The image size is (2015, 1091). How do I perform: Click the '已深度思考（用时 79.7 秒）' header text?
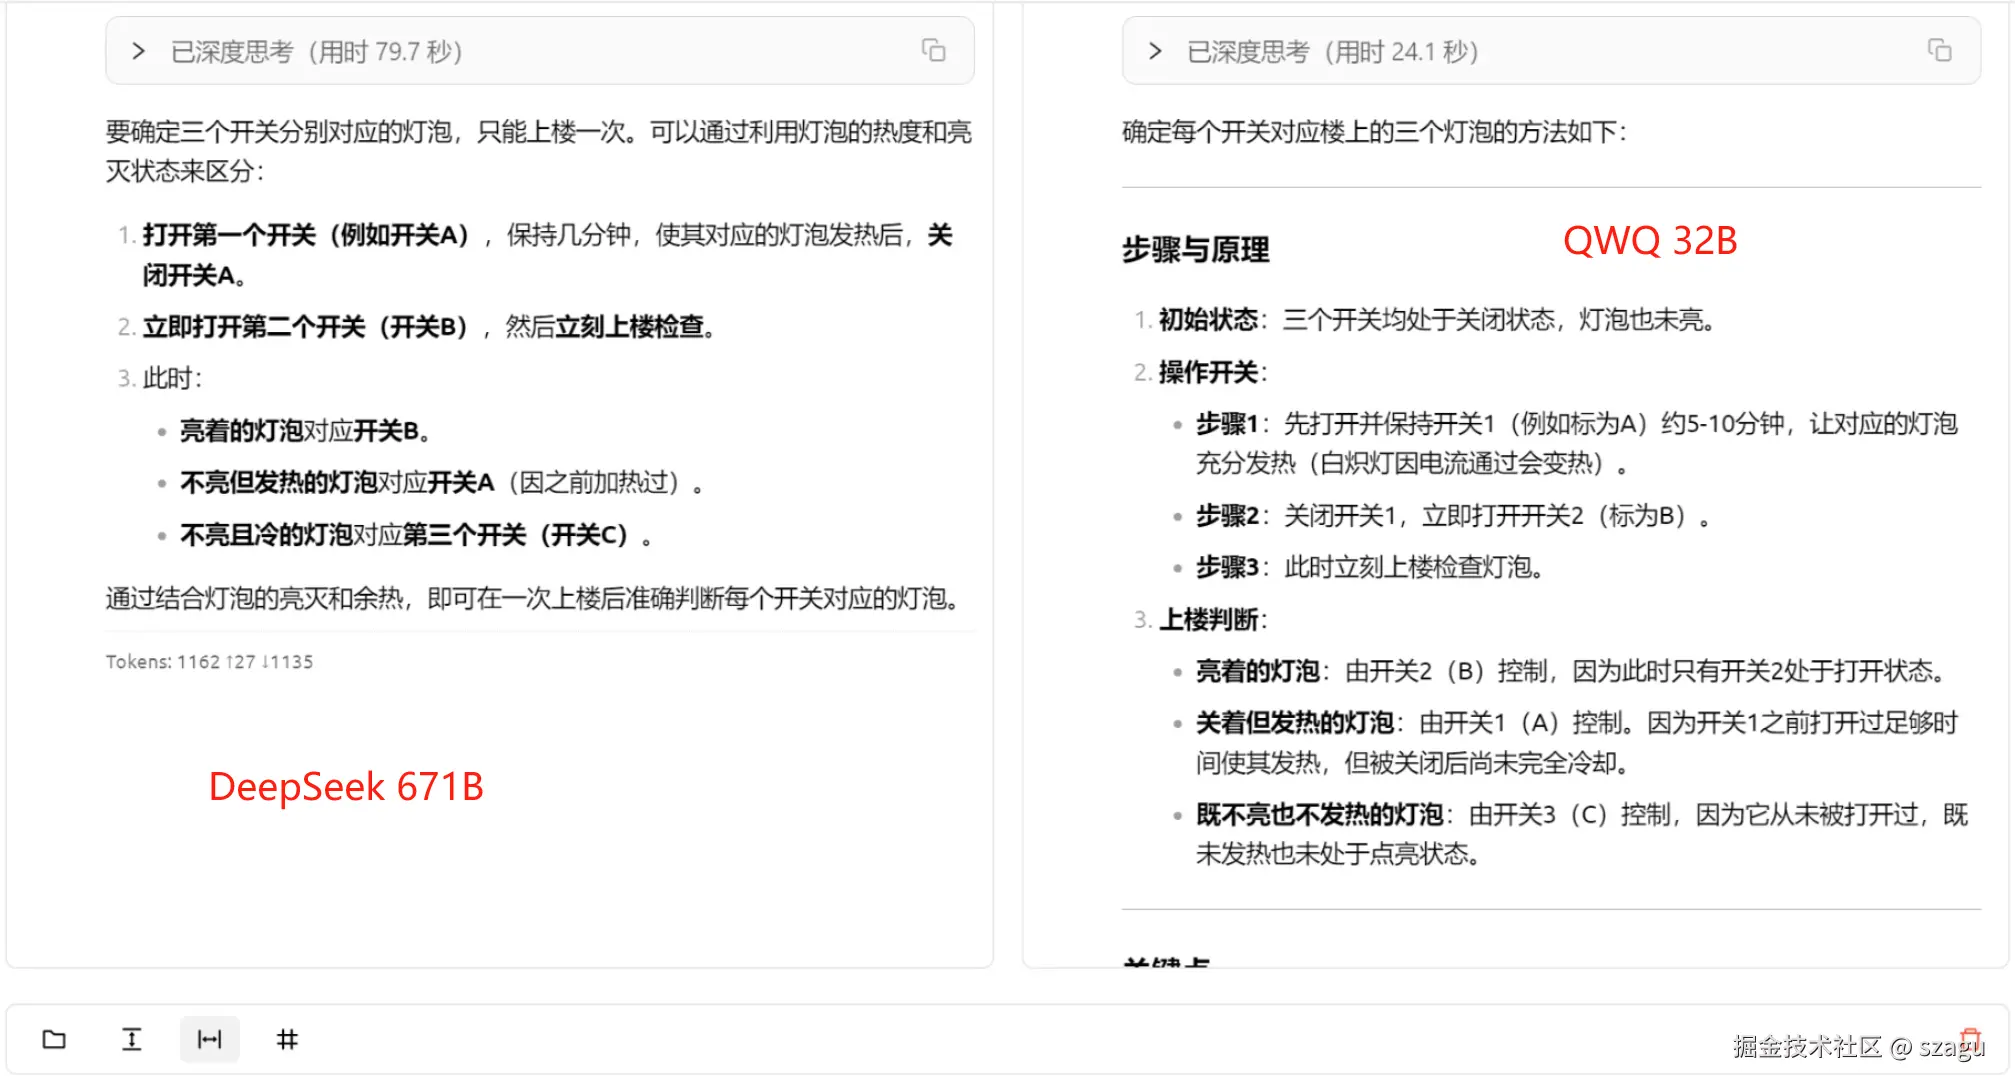click(x=317, y=52)
